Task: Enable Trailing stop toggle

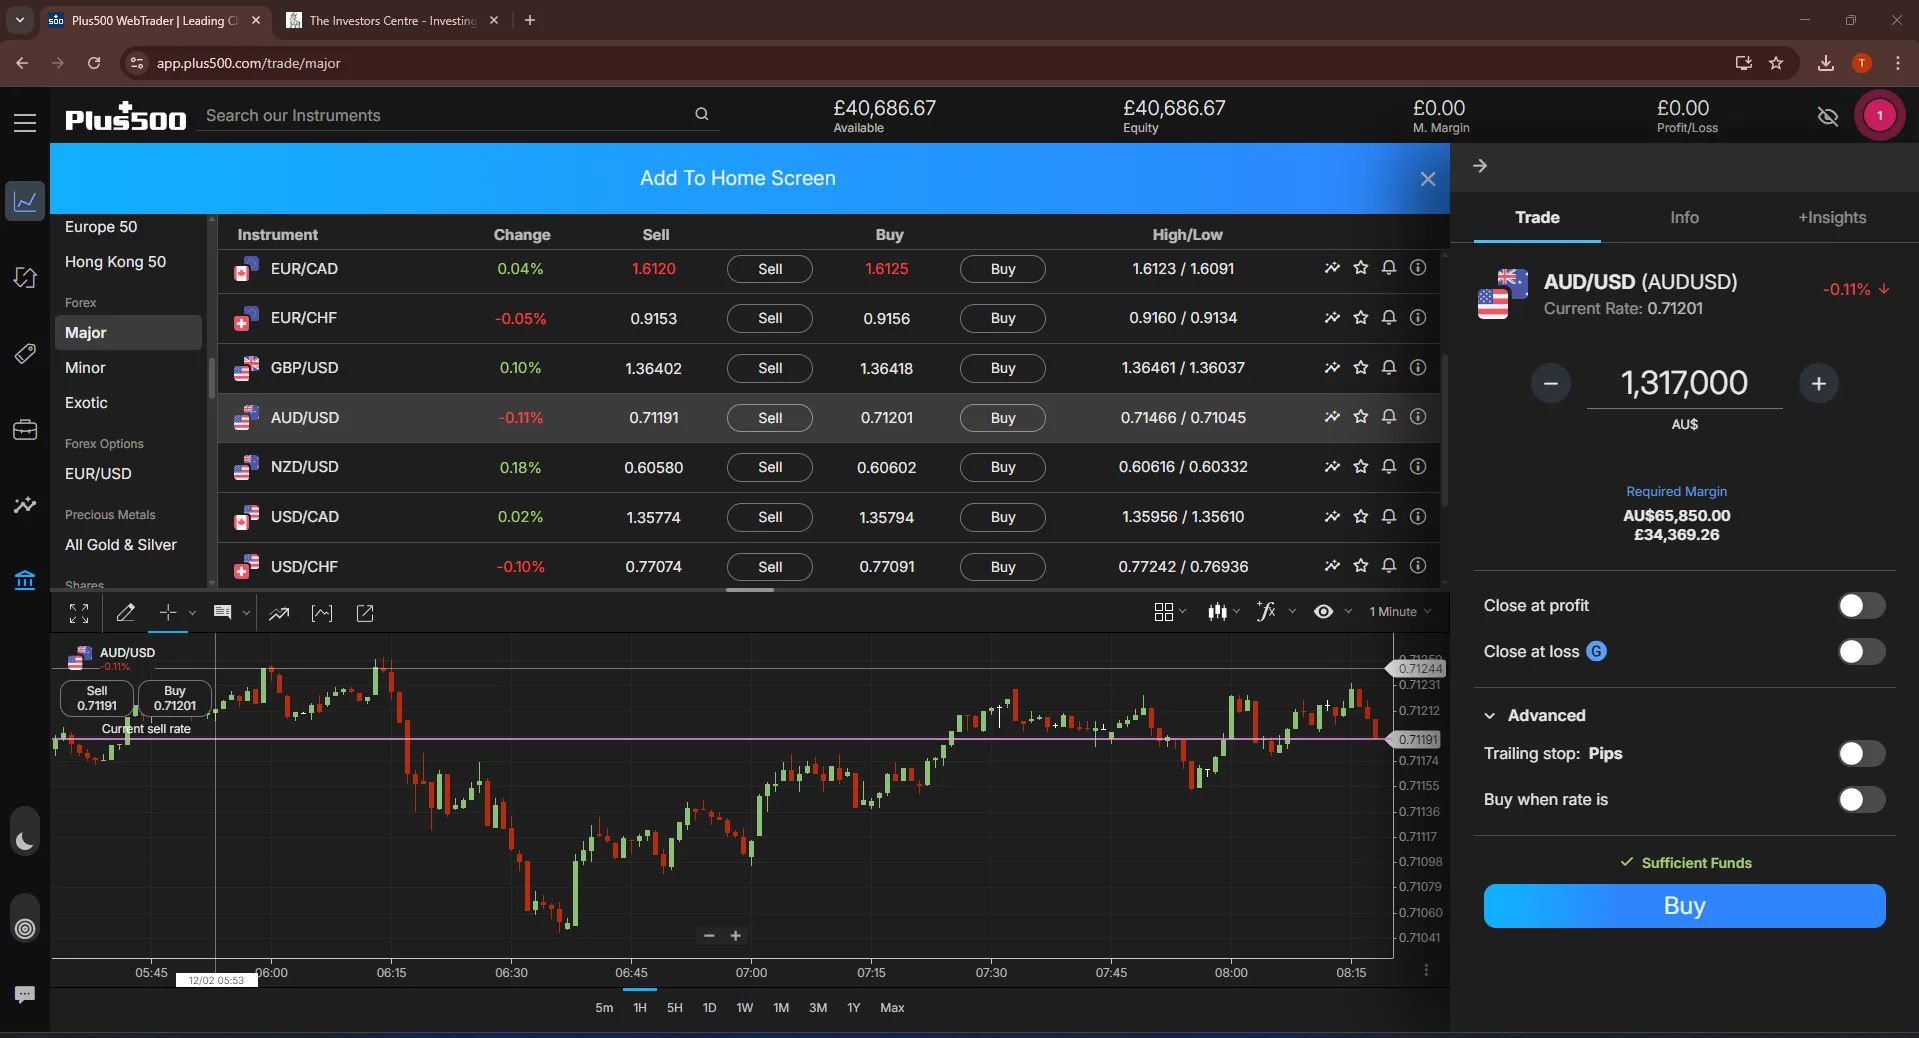Action: pos(1861,754)
